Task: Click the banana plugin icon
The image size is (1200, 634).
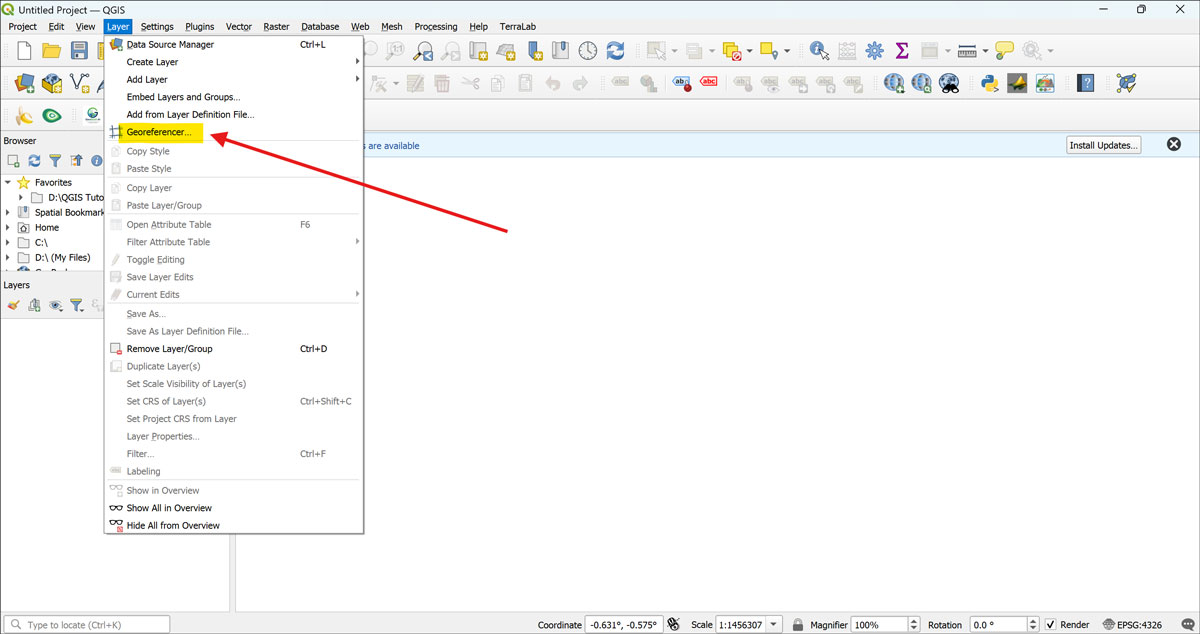Action: [x=24, y=116]
